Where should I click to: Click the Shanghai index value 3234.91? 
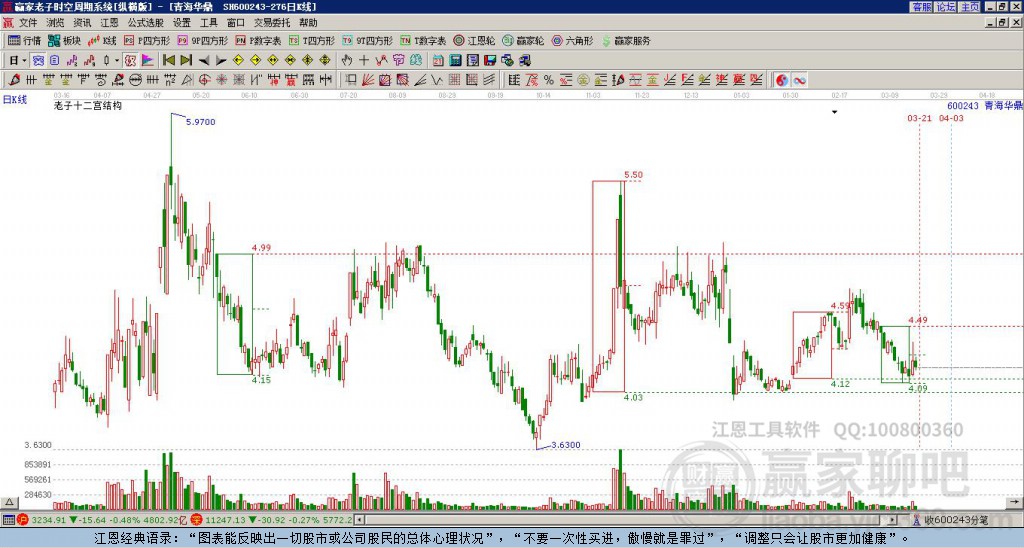pyautogui.click(x=49, y=520)
